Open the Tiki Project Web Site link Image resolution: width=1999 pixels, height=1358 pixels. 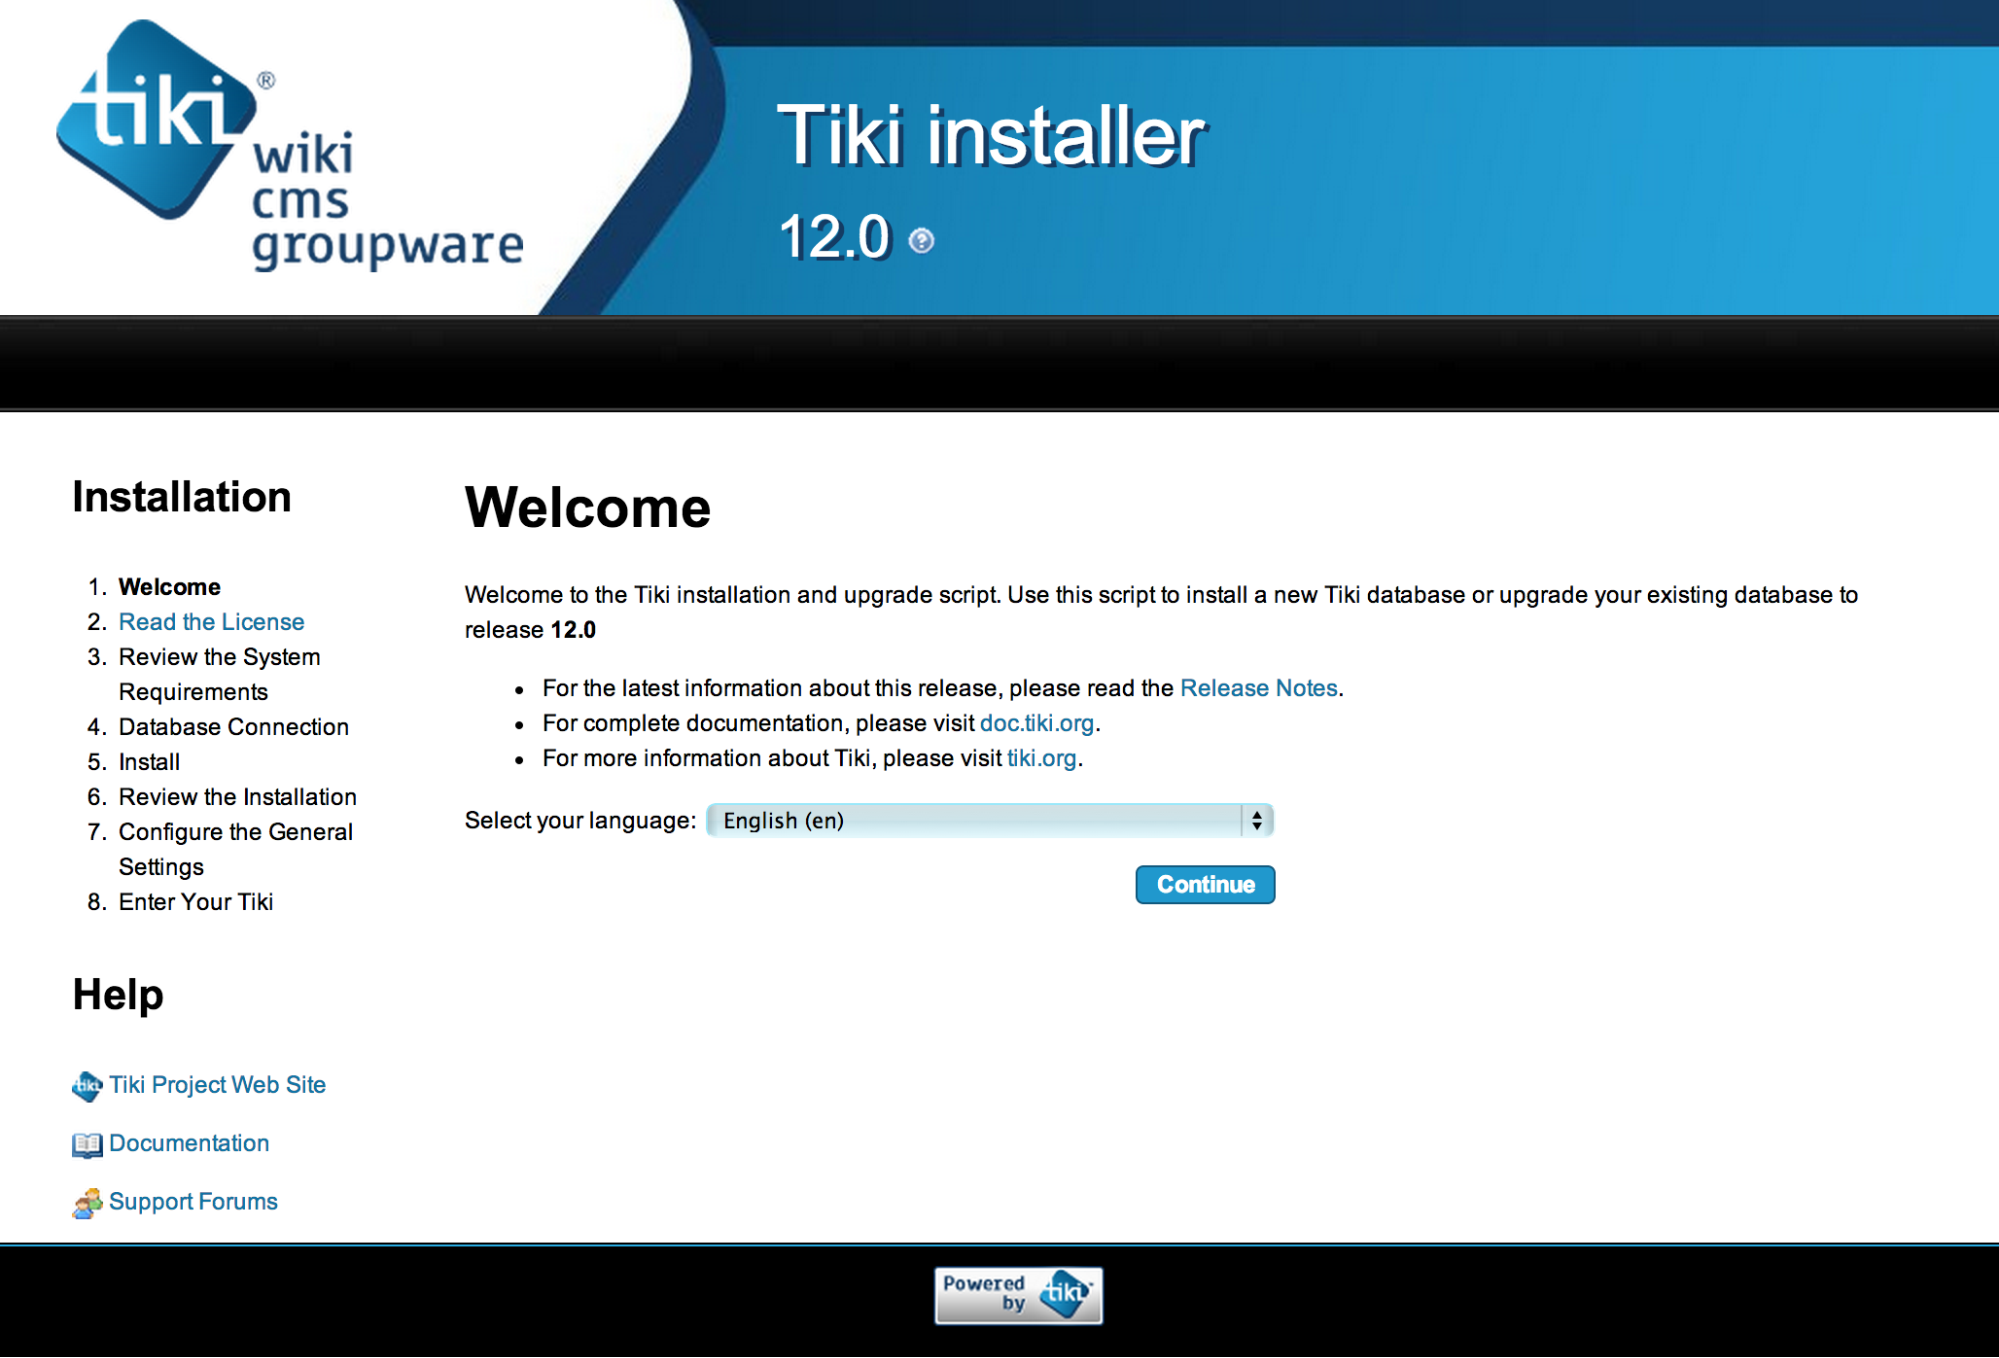point(217,1085)
